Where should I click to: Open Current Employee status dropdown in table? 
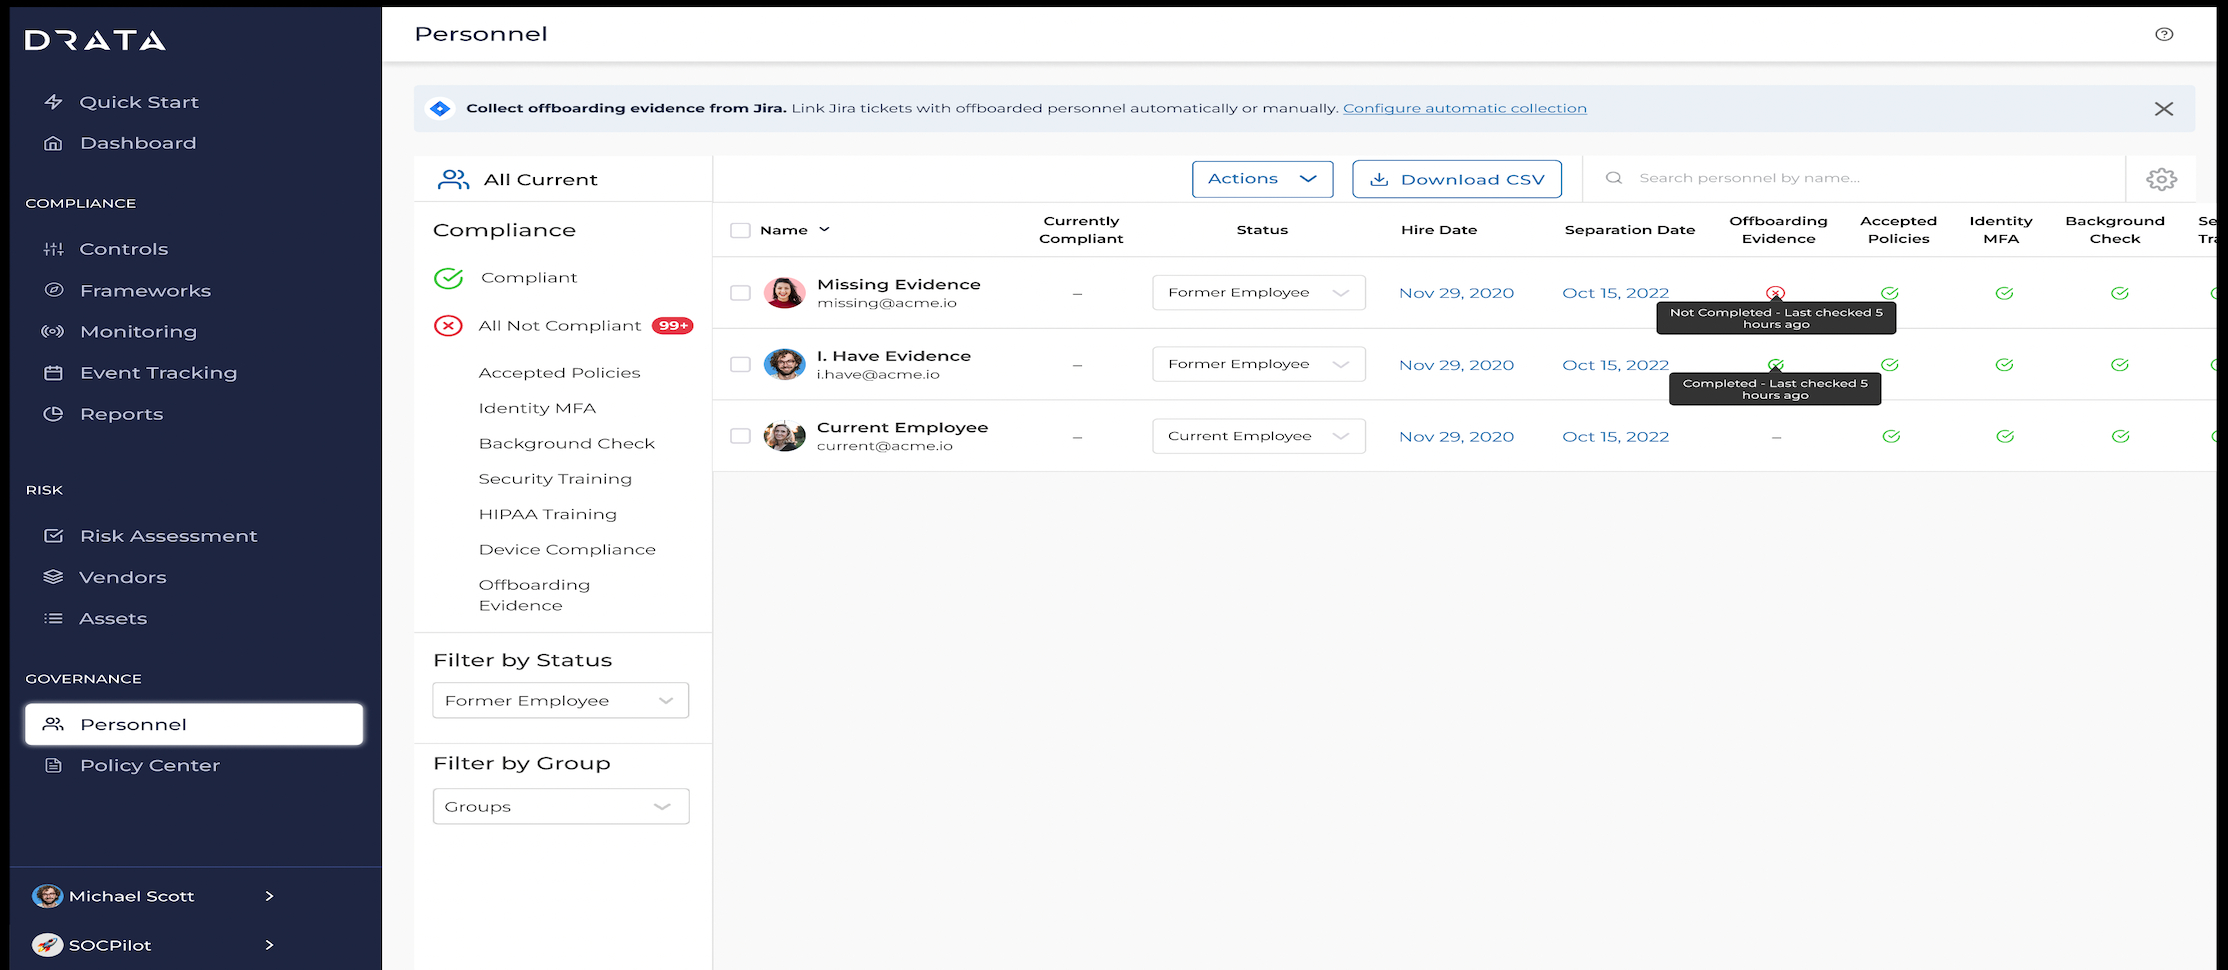click(1259, 436)
